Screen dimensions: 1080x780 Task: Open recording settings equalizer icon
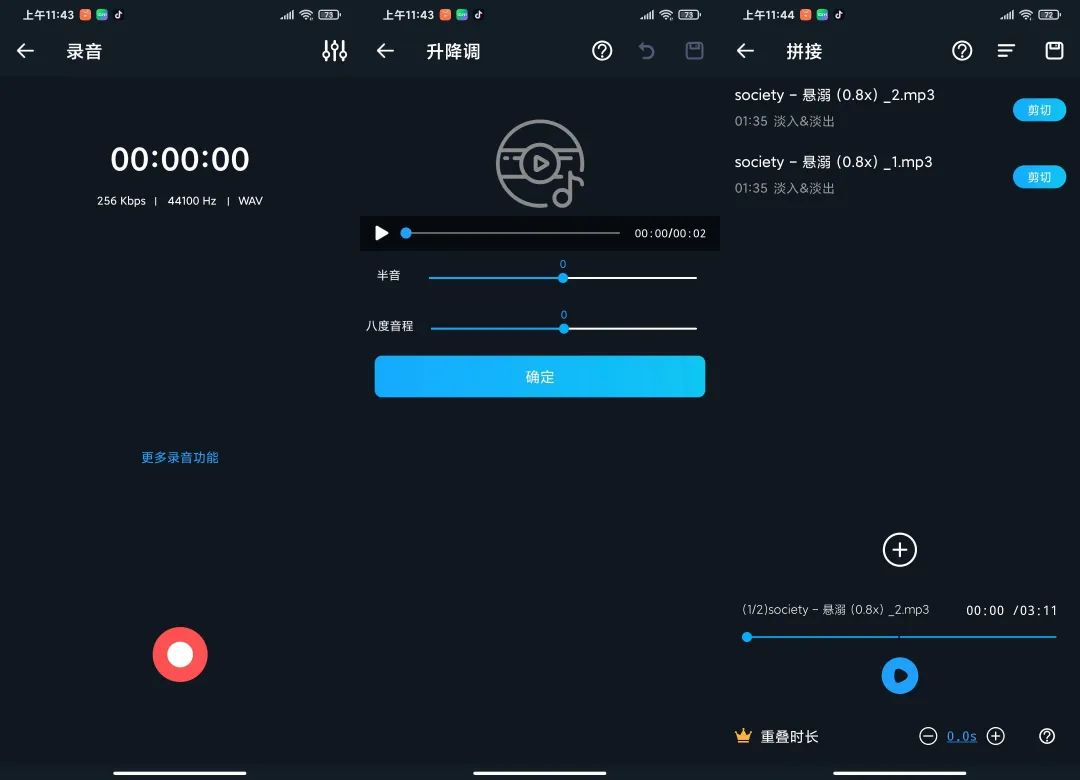[x=335, y=51]
